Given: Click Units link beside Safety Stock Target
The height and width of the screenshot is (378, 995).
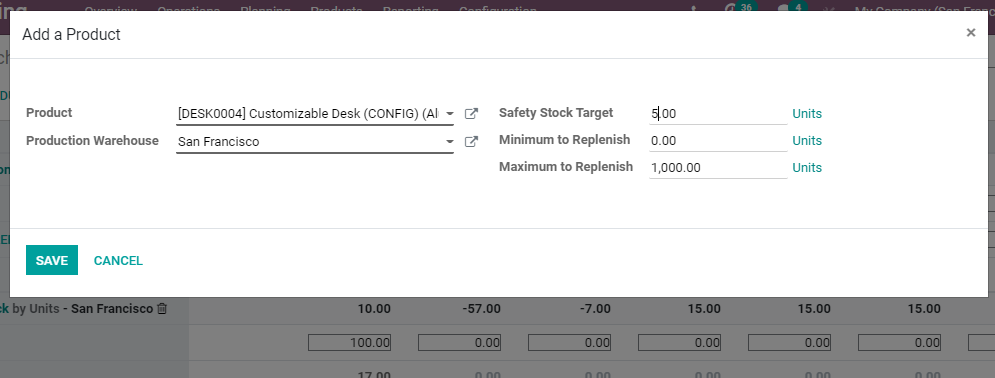Looking at the screenshot, I should tap(807, 114).
